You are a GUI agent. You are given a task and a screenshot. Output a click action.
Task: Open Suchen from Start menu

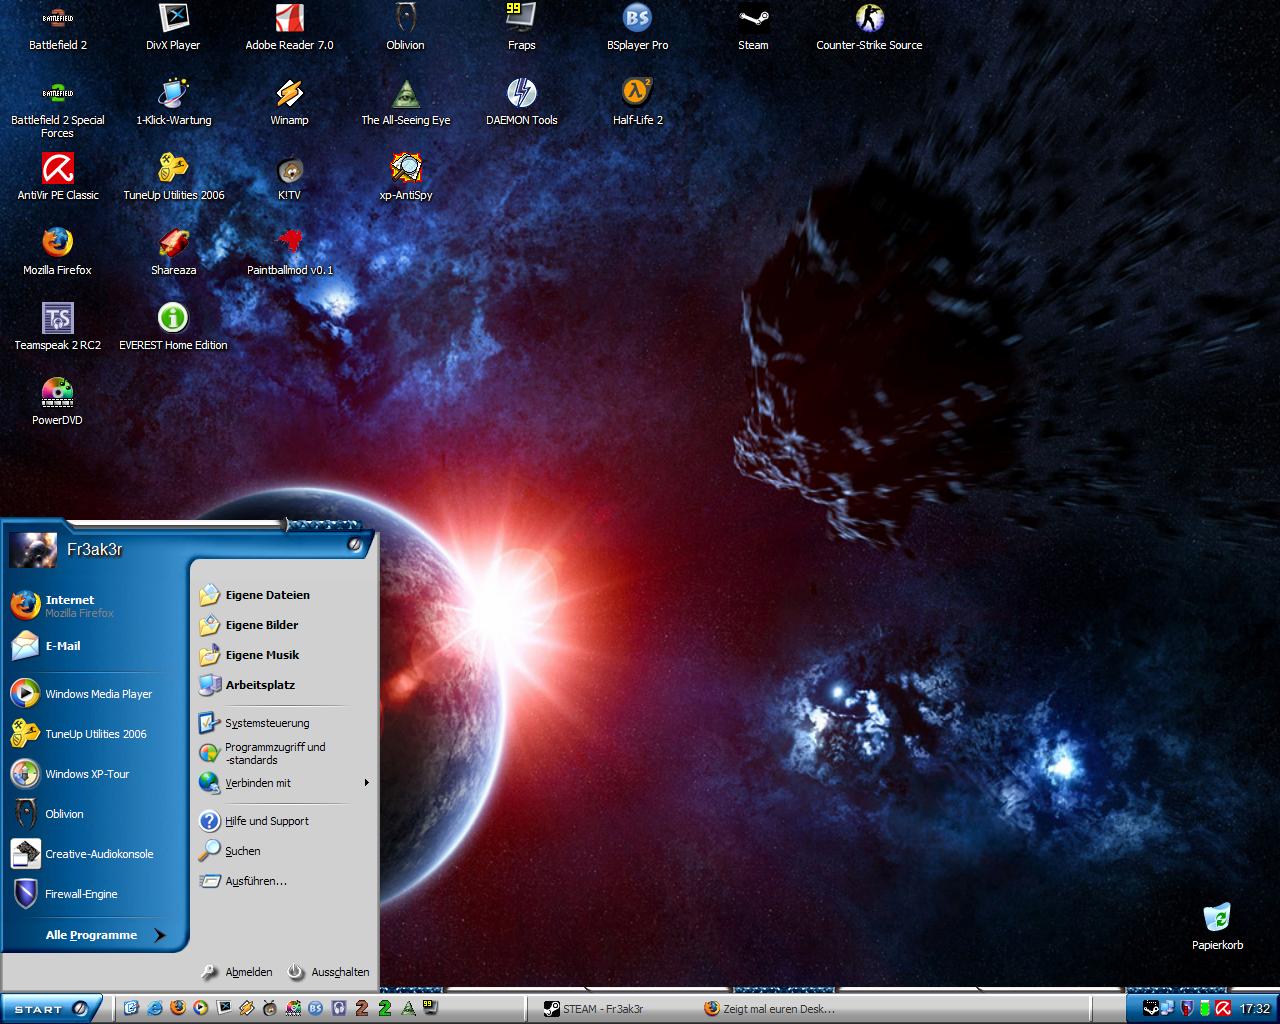coord(284,851)
